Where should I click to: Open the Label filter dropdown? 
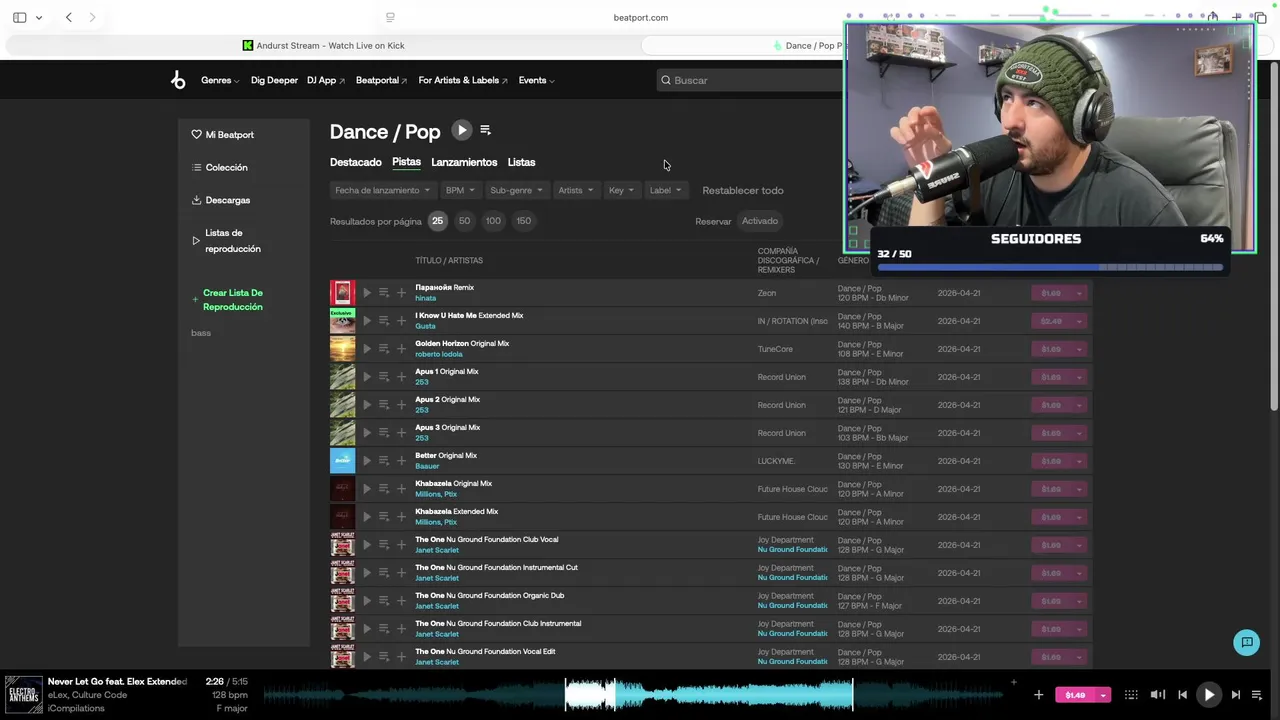pyautogui.click(x=665, y=190)
